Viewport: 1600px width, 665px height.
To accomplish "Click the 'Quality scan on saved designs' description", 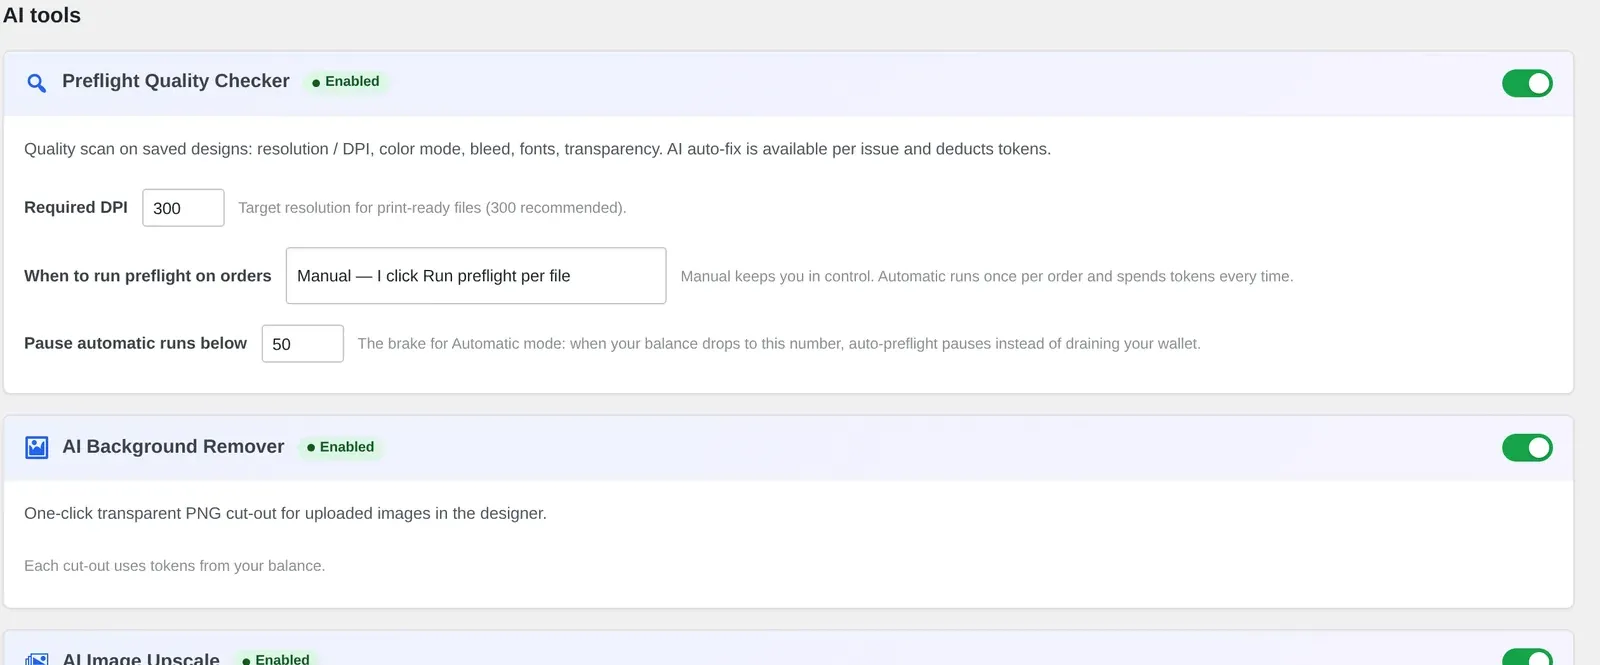I will 537,149.
